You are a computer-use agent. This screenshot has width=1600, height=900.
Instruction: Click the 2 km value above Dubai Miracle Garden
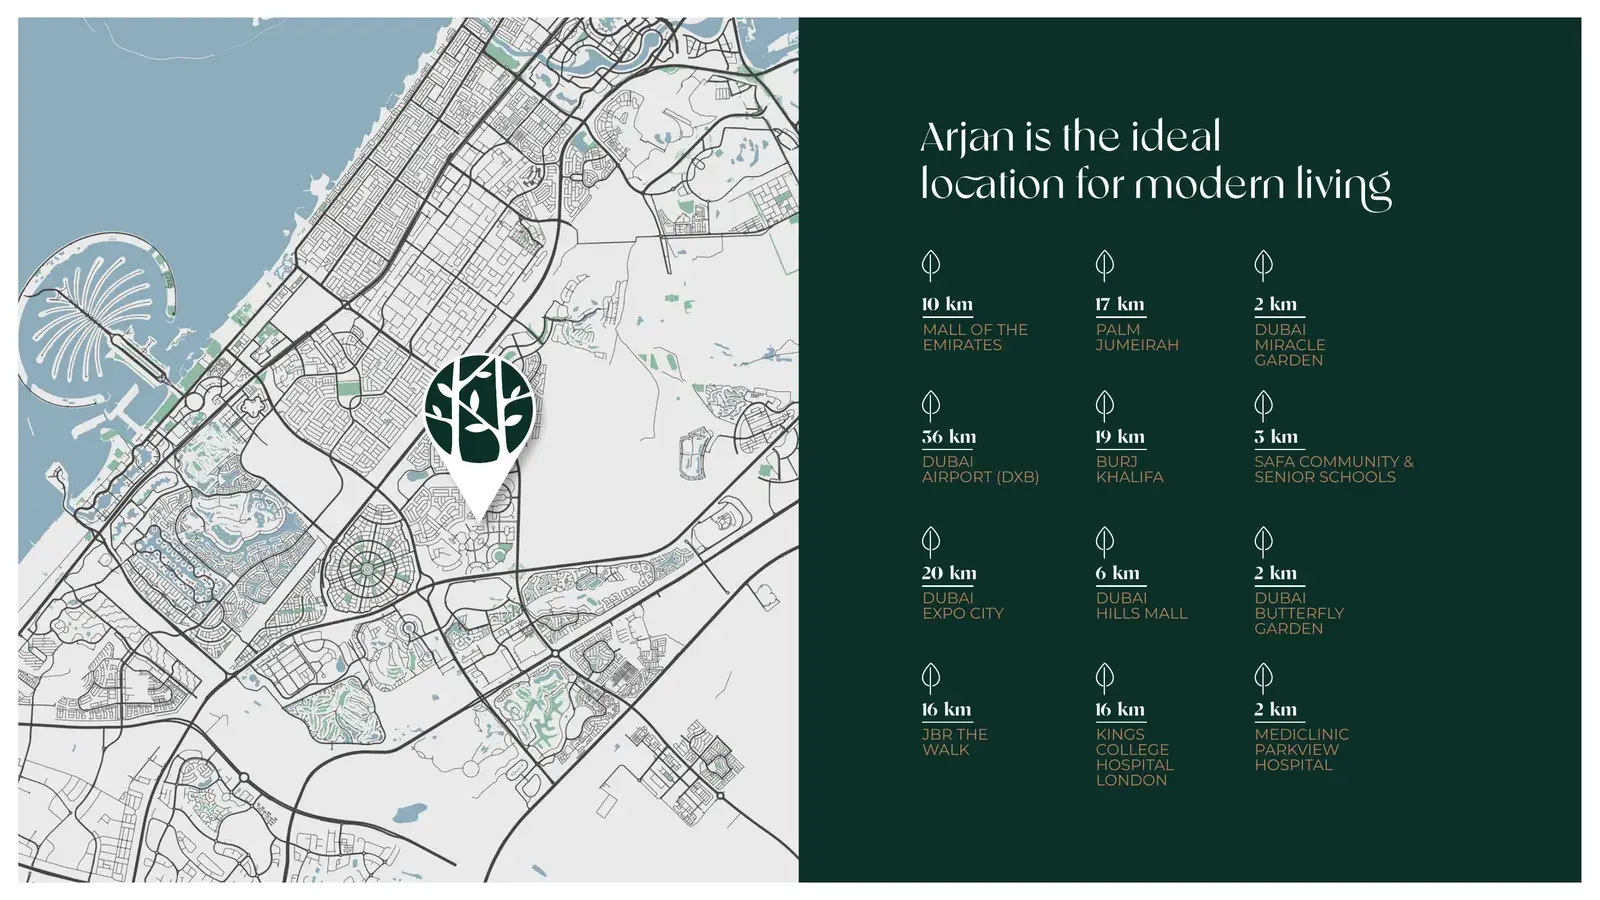point(1276,304)
